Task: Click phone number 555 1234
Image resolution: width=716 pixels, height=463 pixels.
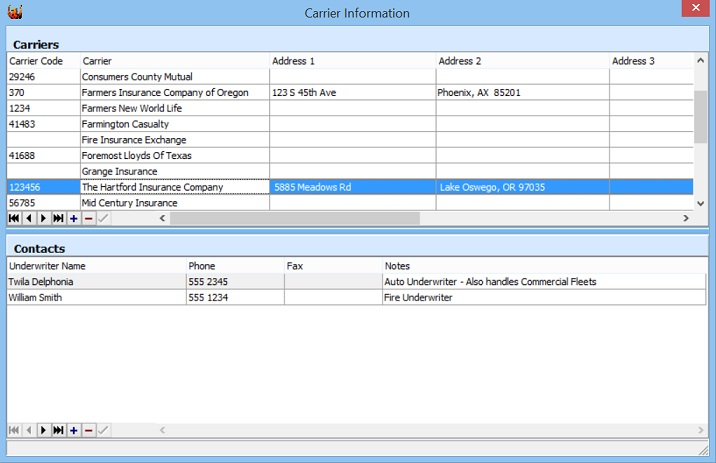Action: pos(235,297)
